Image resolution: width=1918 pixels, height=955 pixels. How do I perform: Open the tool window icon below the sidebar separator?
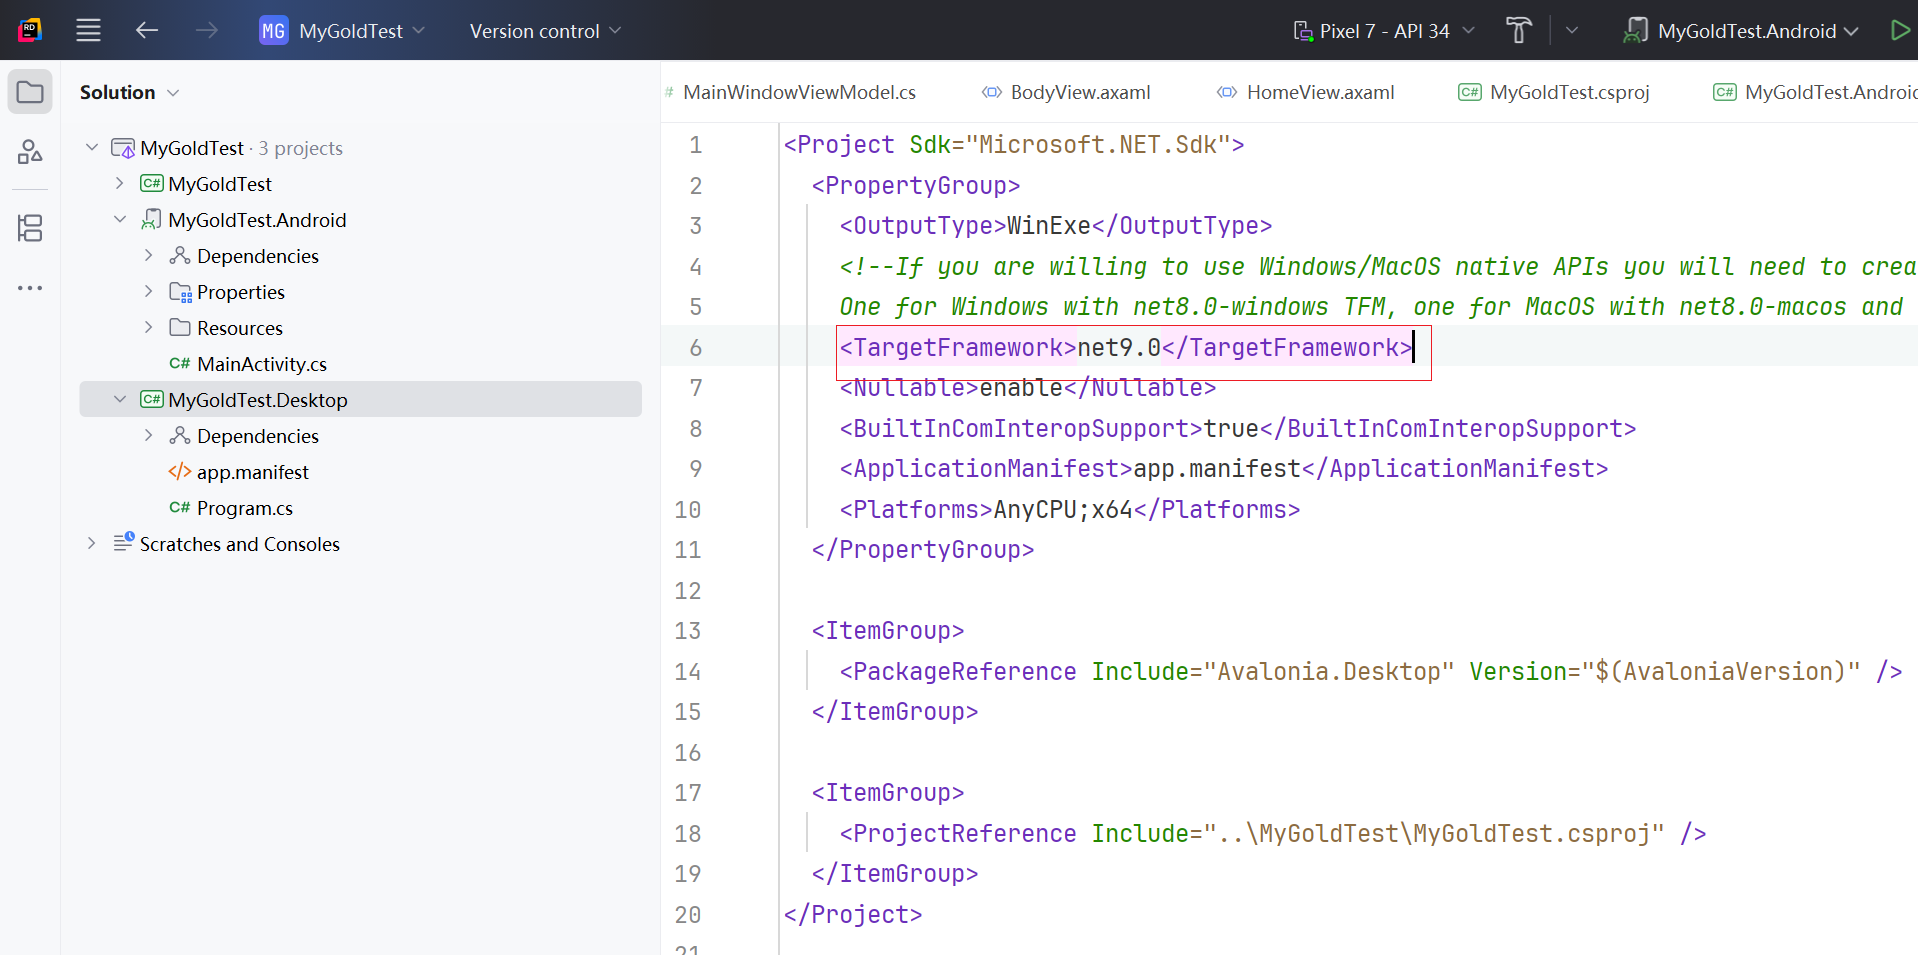tap(30, 229)
